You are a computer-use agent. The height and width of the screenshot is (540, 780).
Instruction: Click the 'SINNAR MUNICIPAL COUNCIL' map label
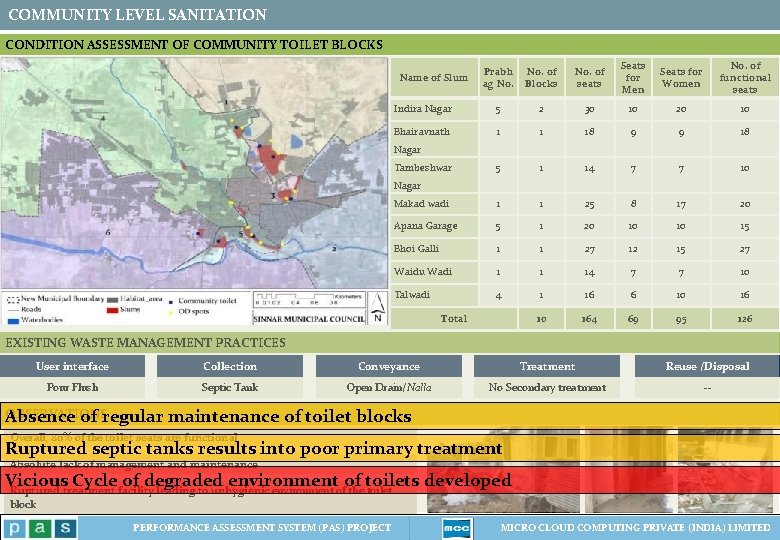pyautogui.click(x=309, y=319)
